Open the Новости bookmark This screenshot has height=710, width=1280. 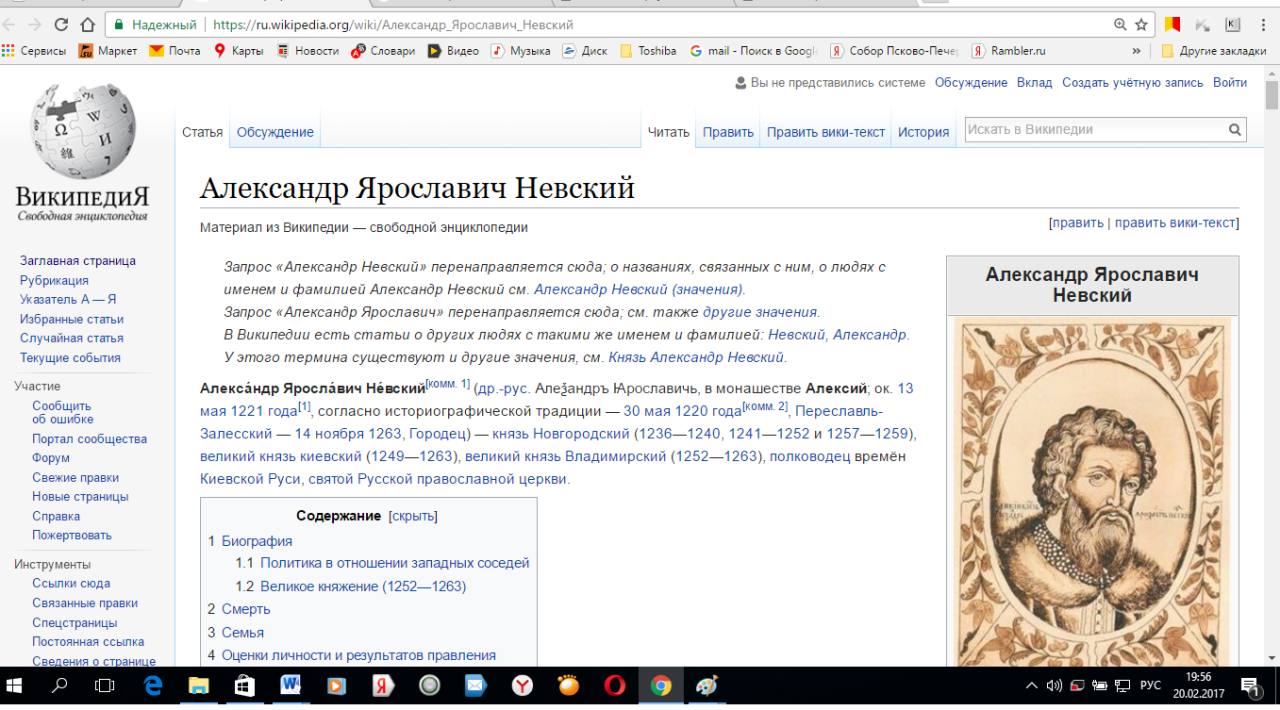point(308,51)
